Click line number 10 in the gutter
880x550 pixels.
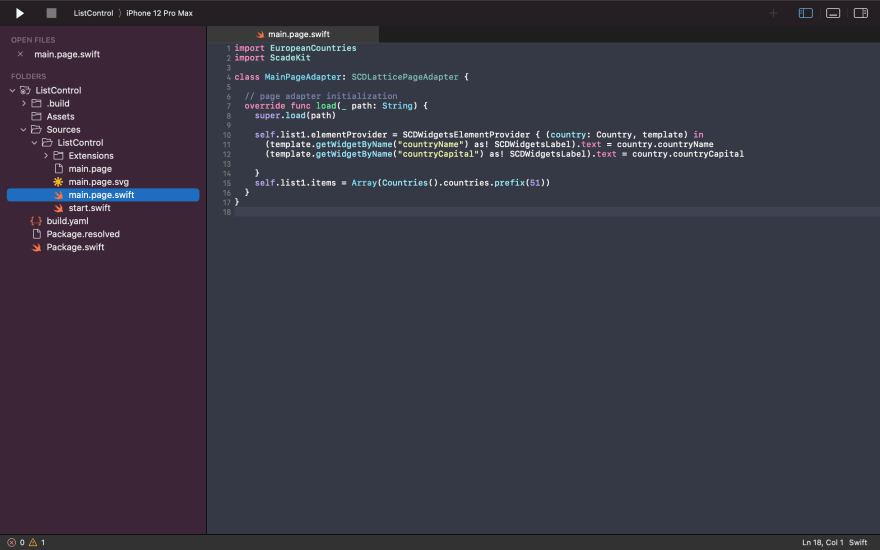(227, 135)
